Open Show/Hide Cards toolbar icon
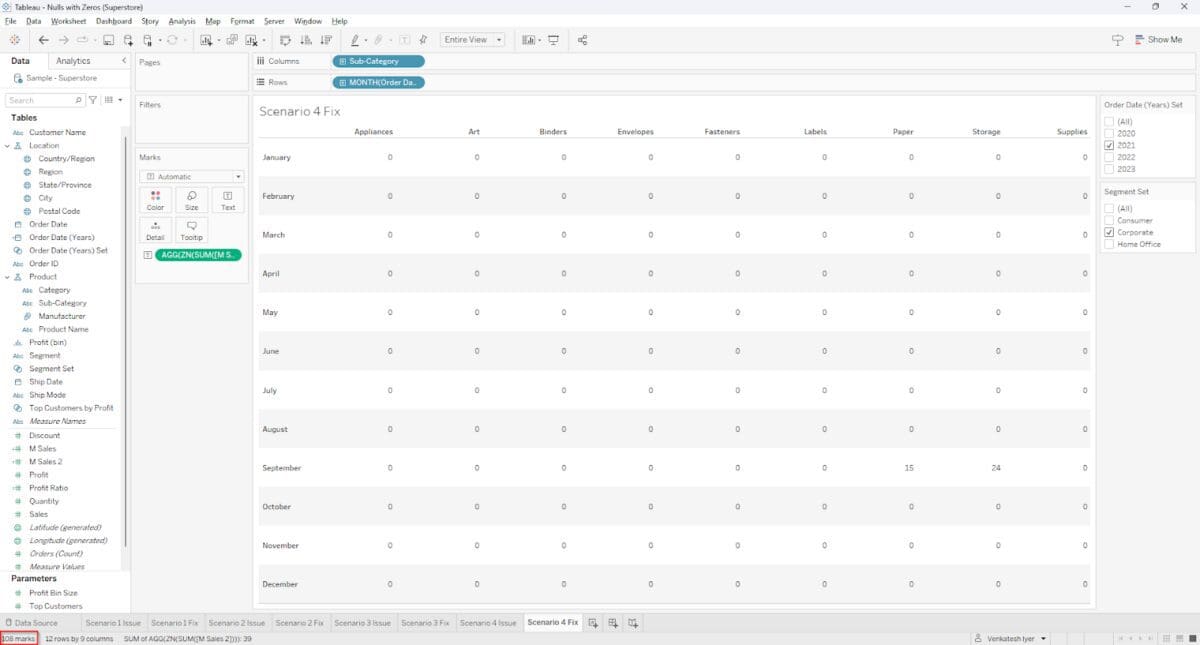This screenshot has width=1200, height=645. point(528,40)
